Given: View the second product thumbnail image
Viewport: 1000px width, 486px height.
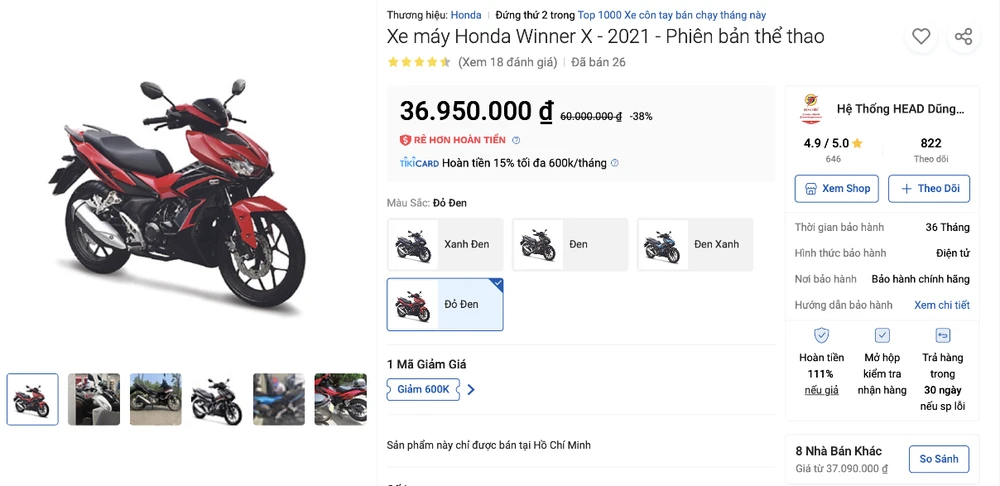Looking at the screenshot, I should point(94,399).
